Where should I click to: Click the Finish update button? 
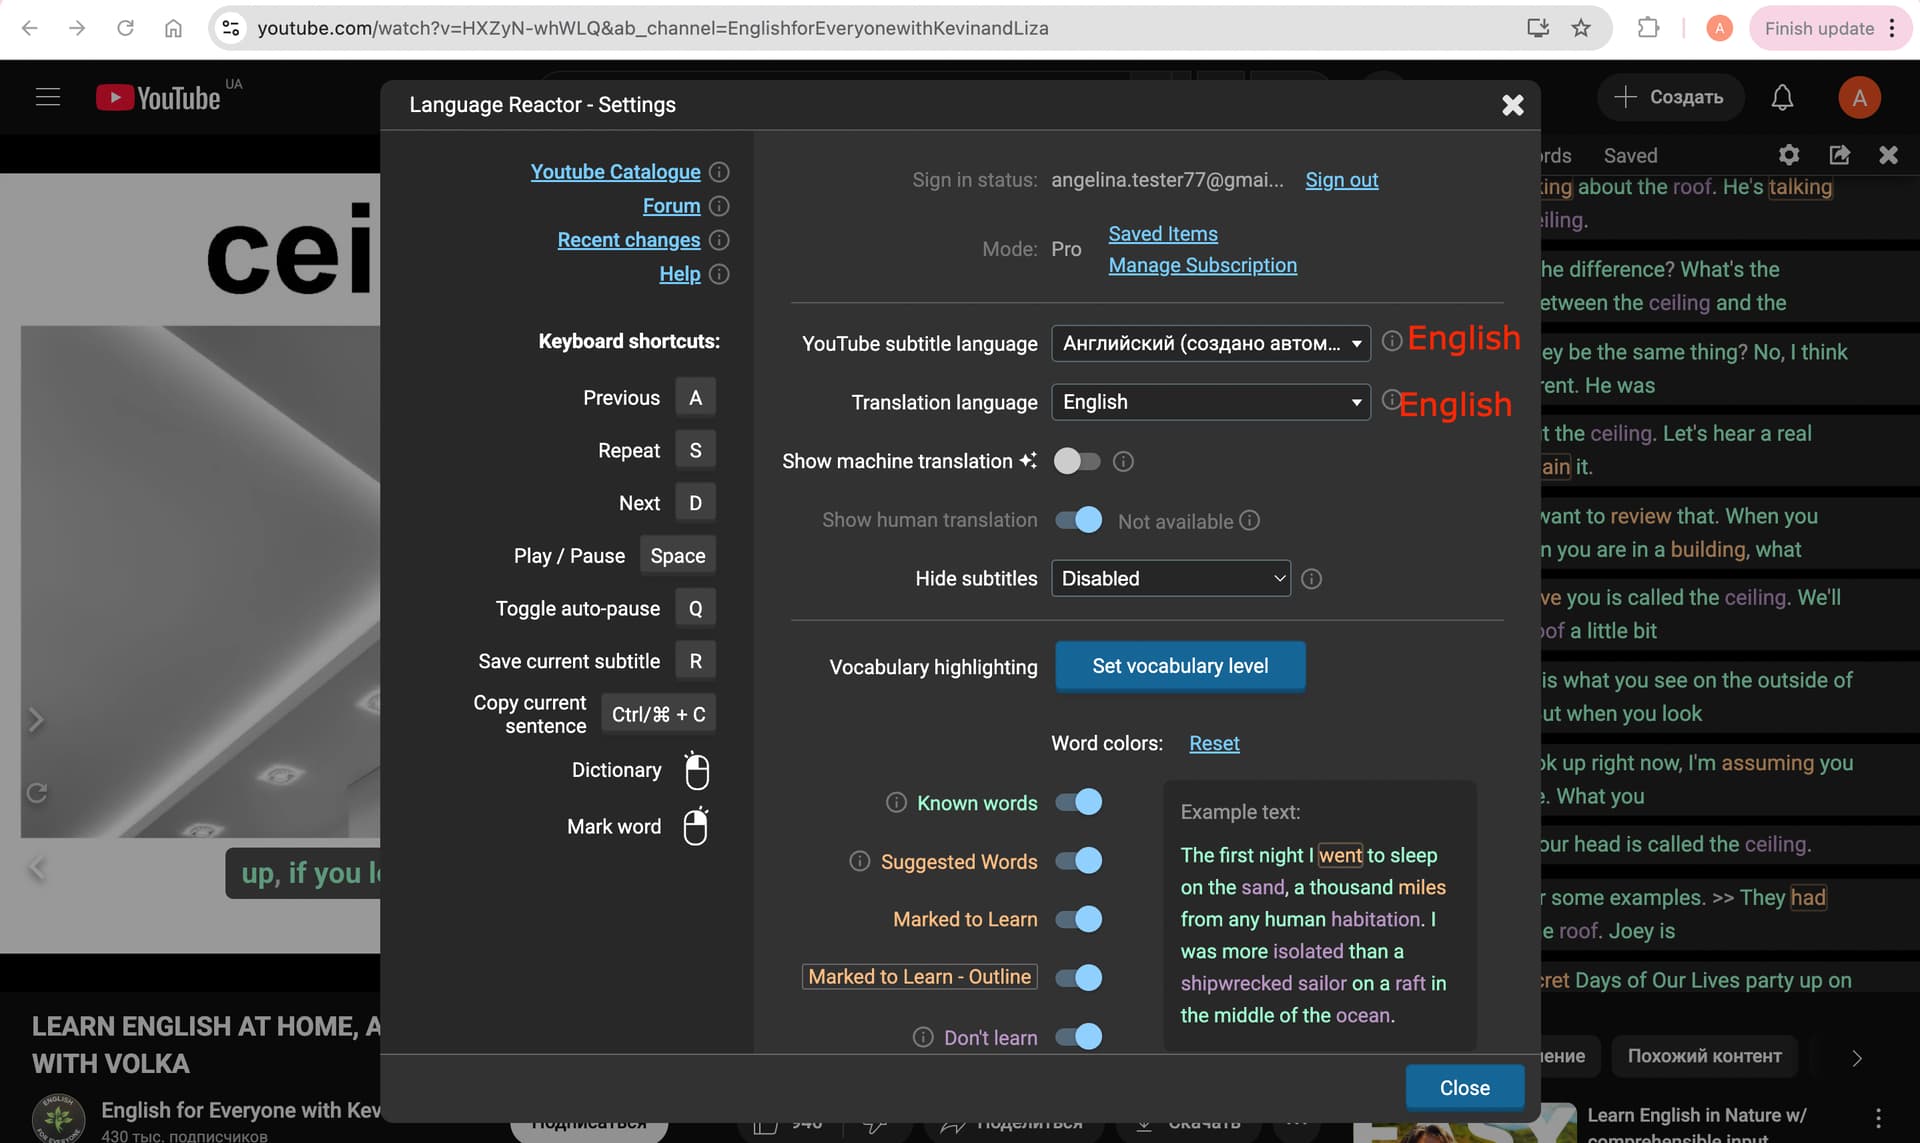1819,28
